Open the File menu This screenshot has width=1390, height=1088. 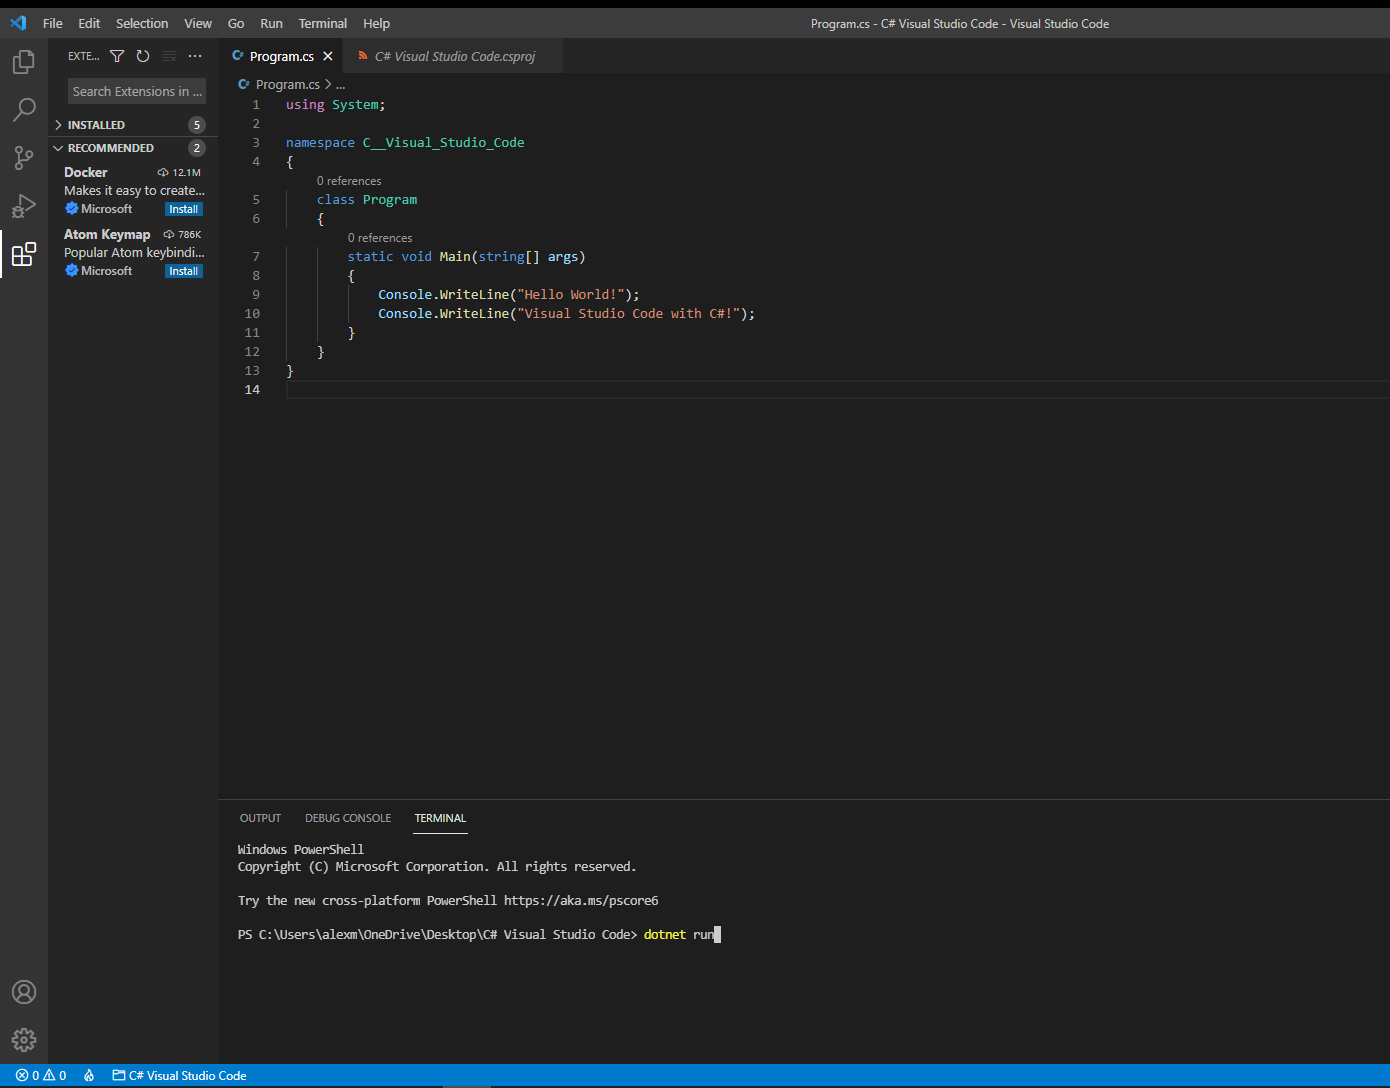coord(53,23)
